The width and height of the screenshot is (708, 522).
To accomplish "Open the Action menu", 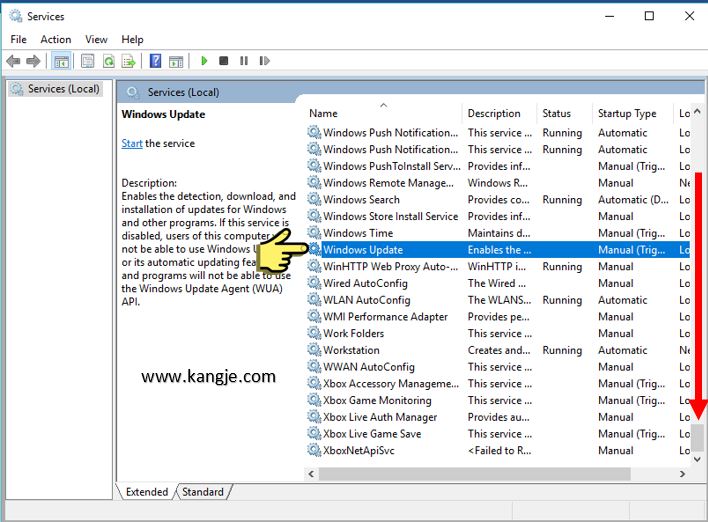I will (x=56, y=39).
